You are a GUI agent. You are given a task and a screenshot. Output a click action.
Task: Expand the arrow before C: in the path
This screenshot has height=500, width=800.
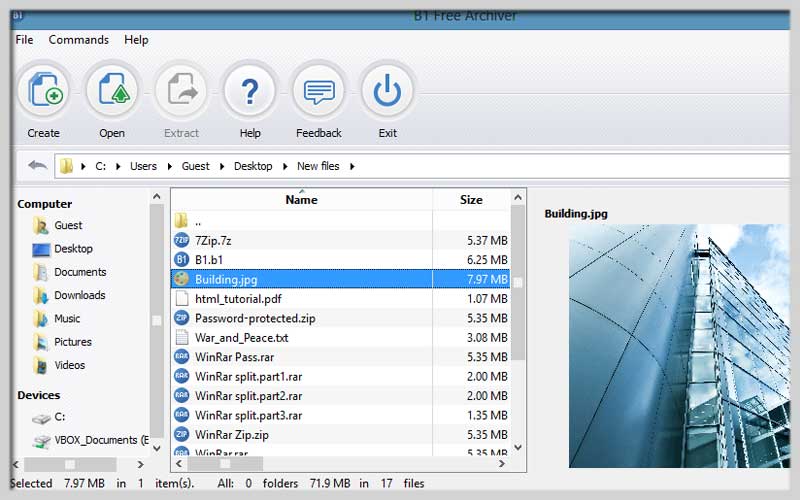point(83,166)
